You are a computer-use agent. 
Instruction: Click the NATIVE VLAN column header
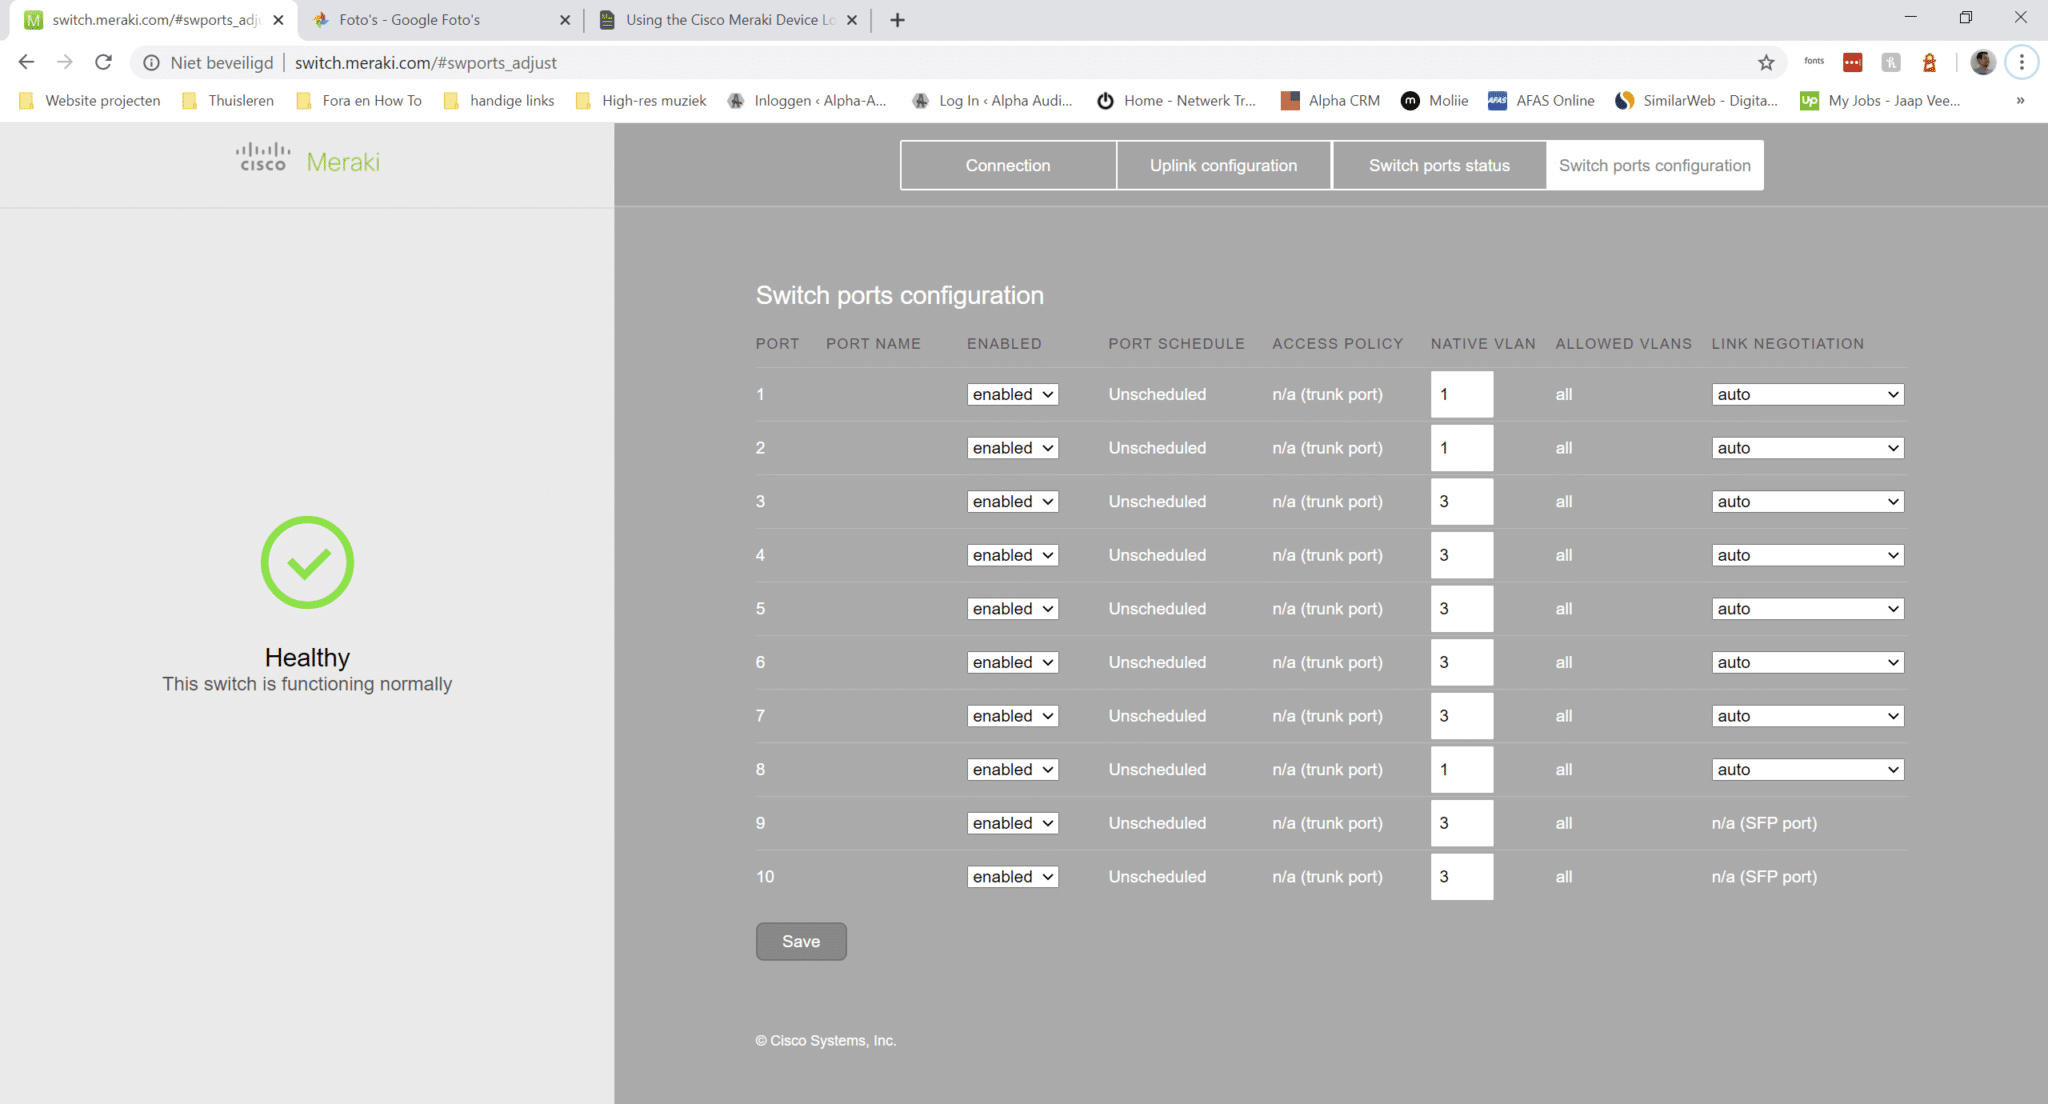[1482, 343]
